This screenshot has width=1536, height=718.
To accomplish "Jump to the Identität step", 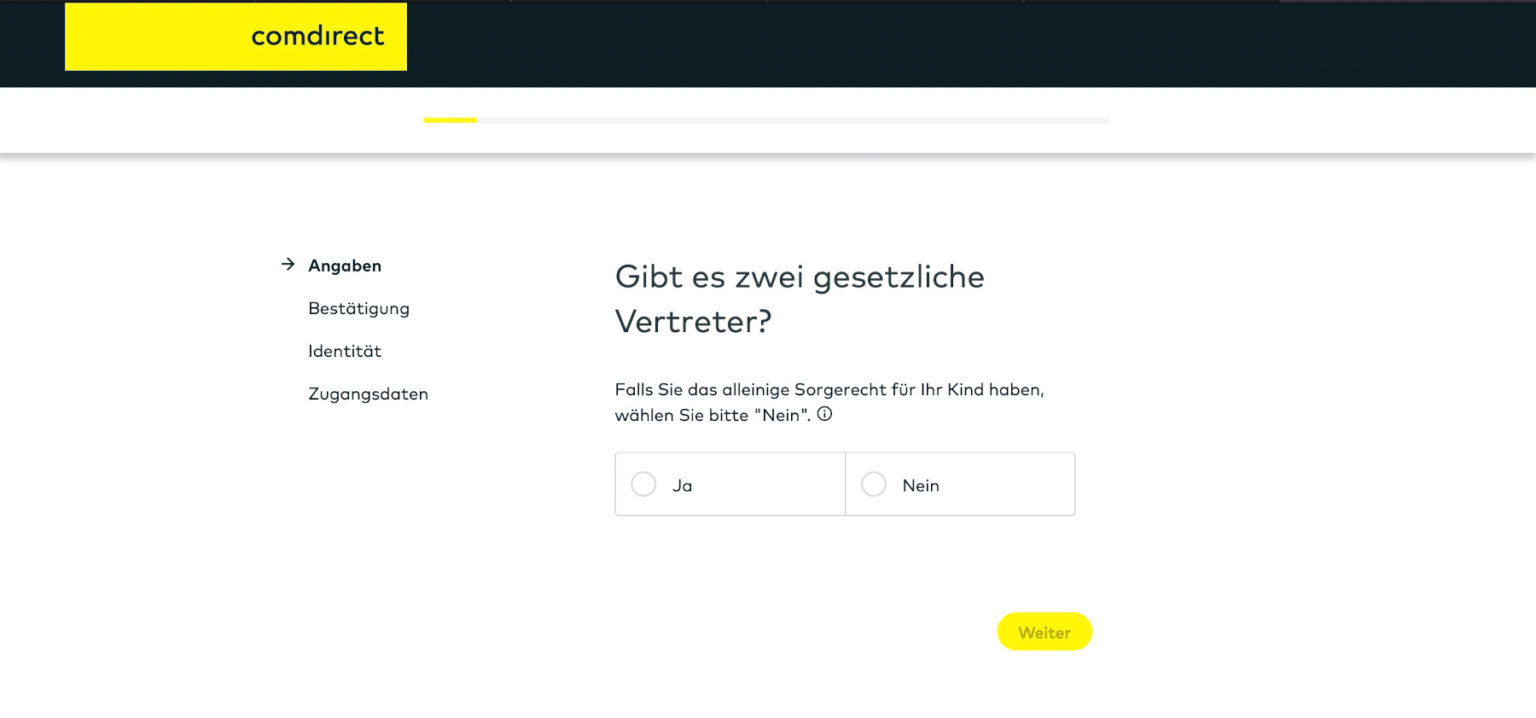I will (x=345, y=352).
